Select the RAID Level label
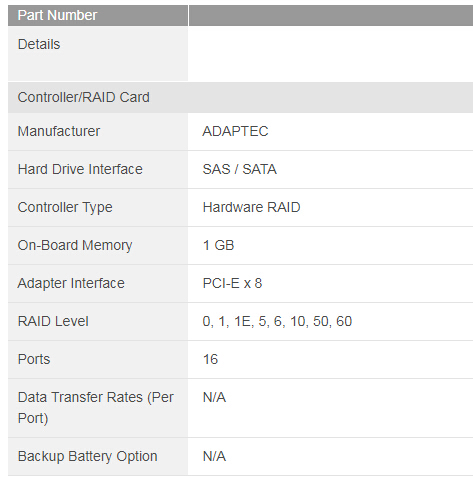473x482 pixels. click(x=53, y=321)
